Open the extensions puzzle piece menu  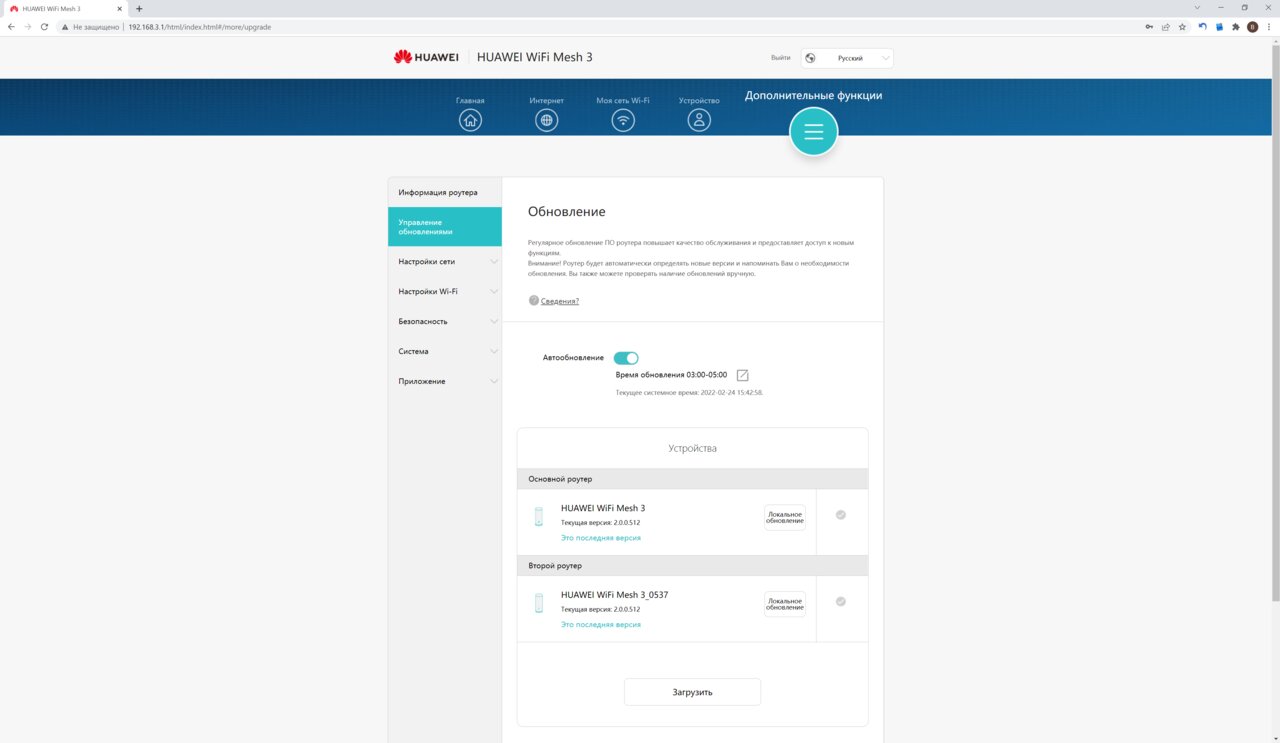pyautogui.click(x=1235, y=27)
